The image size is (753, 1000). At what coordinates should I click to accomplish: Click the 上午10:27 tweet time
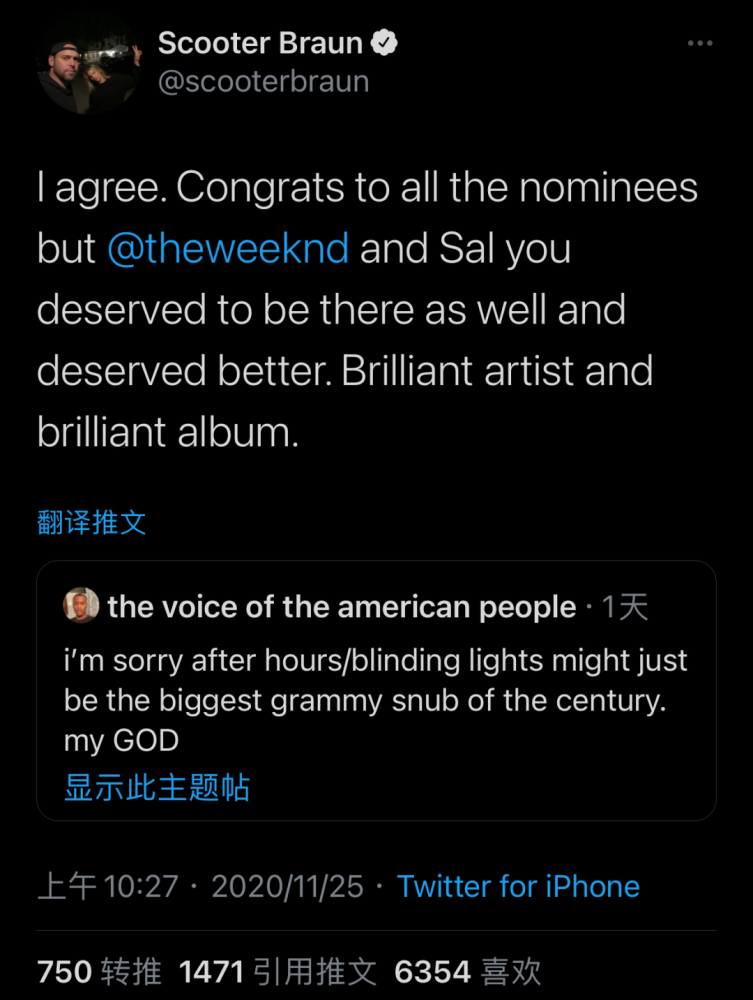coord(108,886)
